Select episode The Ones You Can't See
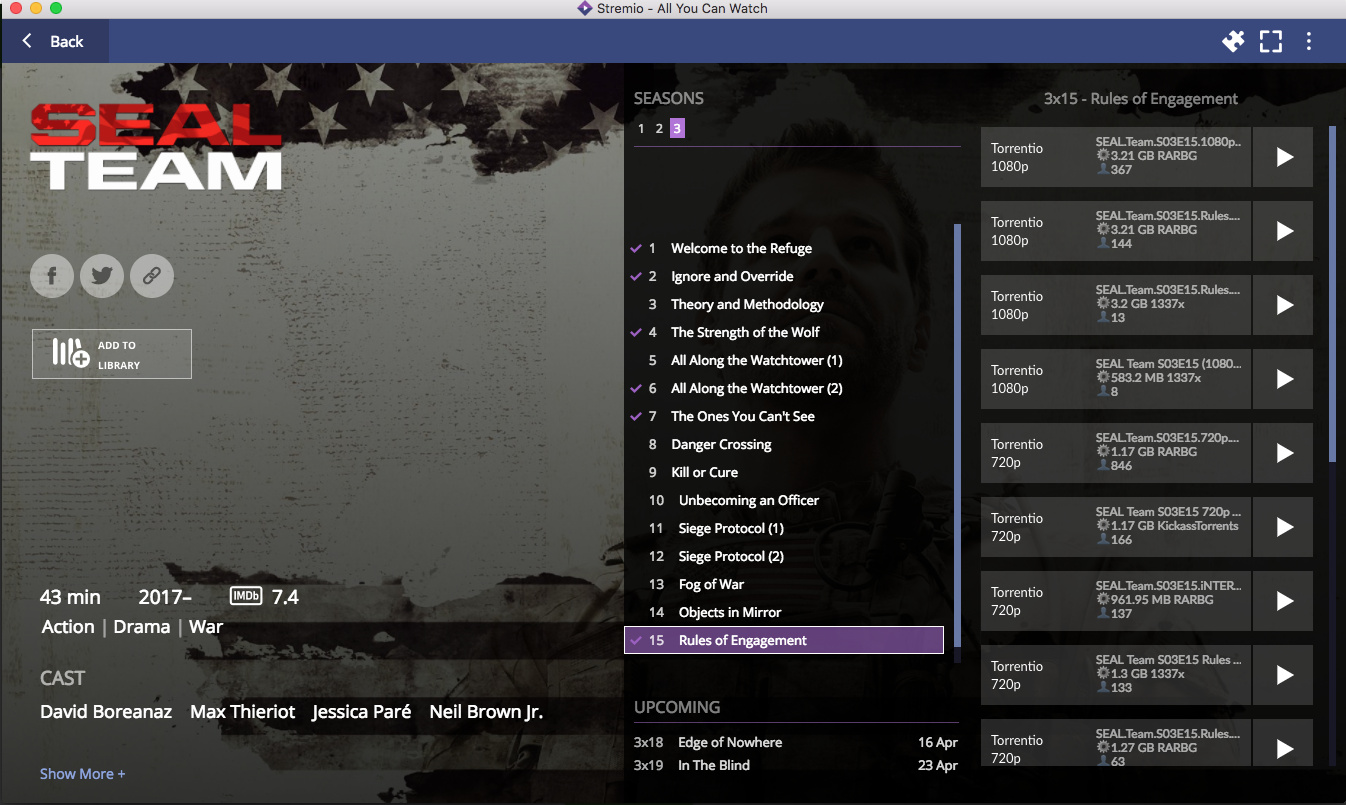 click(784, 416)
